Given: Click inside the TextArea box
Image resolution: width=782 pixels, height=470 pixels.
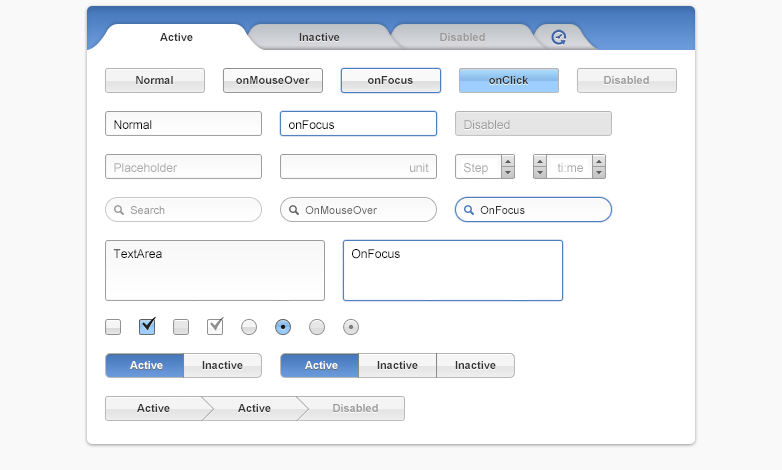Looking at the screenshot, I should tap(215, 270).
